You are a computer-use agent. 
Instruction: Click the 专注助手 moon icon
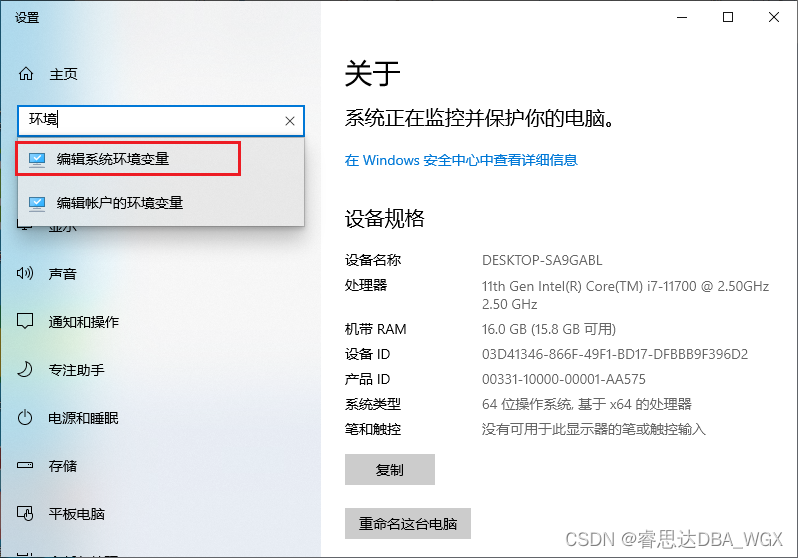25,369
